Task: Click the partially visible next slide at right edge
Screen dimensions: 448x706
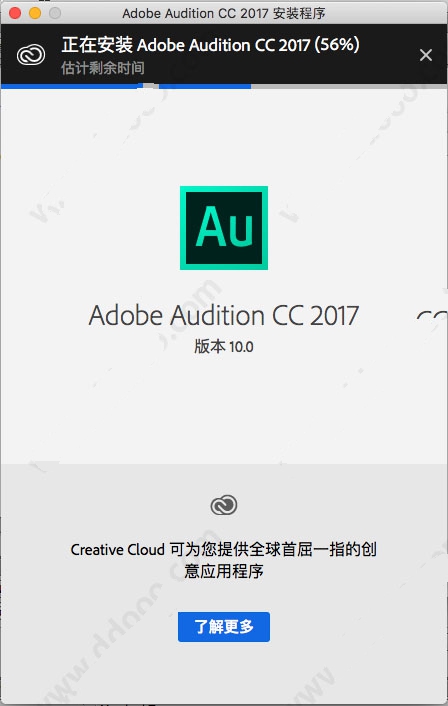Action: (x=432, y=315)
